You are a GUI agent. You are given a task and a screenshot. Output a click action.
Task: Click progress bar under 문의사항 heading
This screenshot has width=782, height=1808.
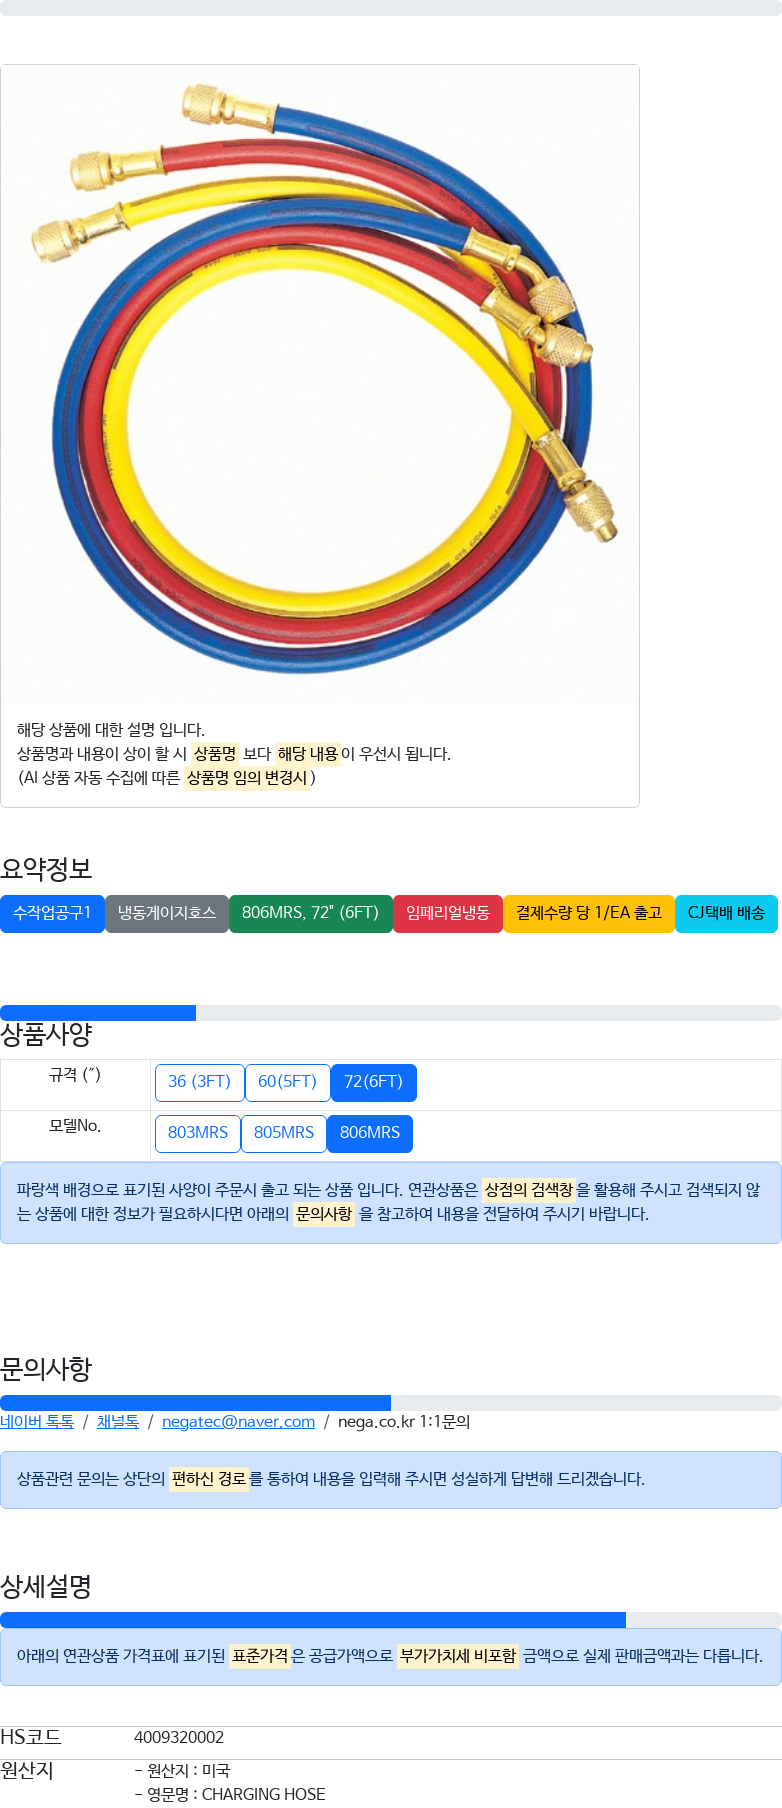pos(391,1403)
